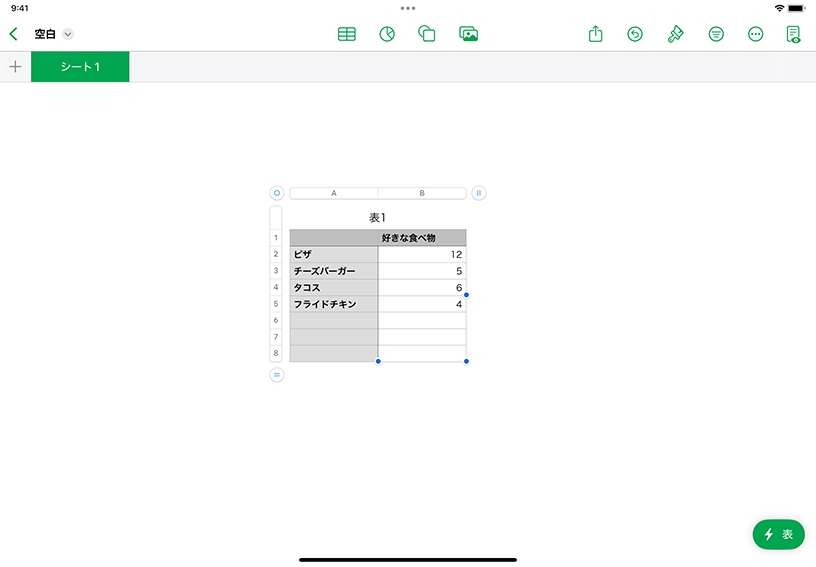
Task: Expand the 空白 document title dropdown
Action: tap(68, 34)
